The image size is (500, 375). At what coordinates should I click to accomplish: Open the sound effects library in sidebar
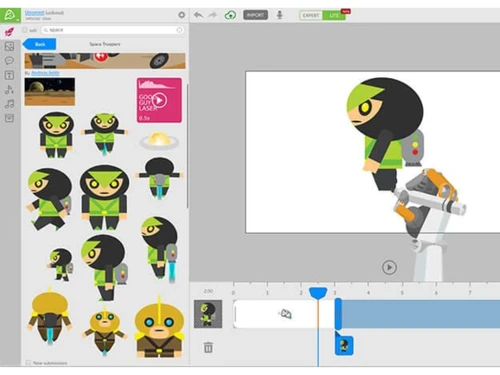pyautogui.click(x=9, y=89)
